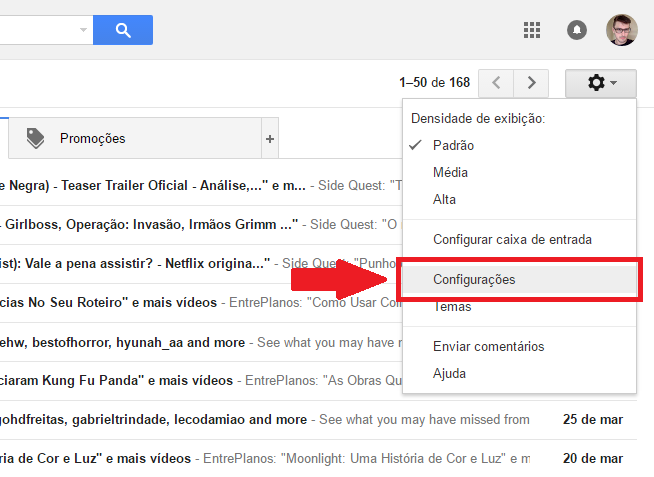654x477 pixels.
Task: Go to older emails with right arrow
Action: 532,83
